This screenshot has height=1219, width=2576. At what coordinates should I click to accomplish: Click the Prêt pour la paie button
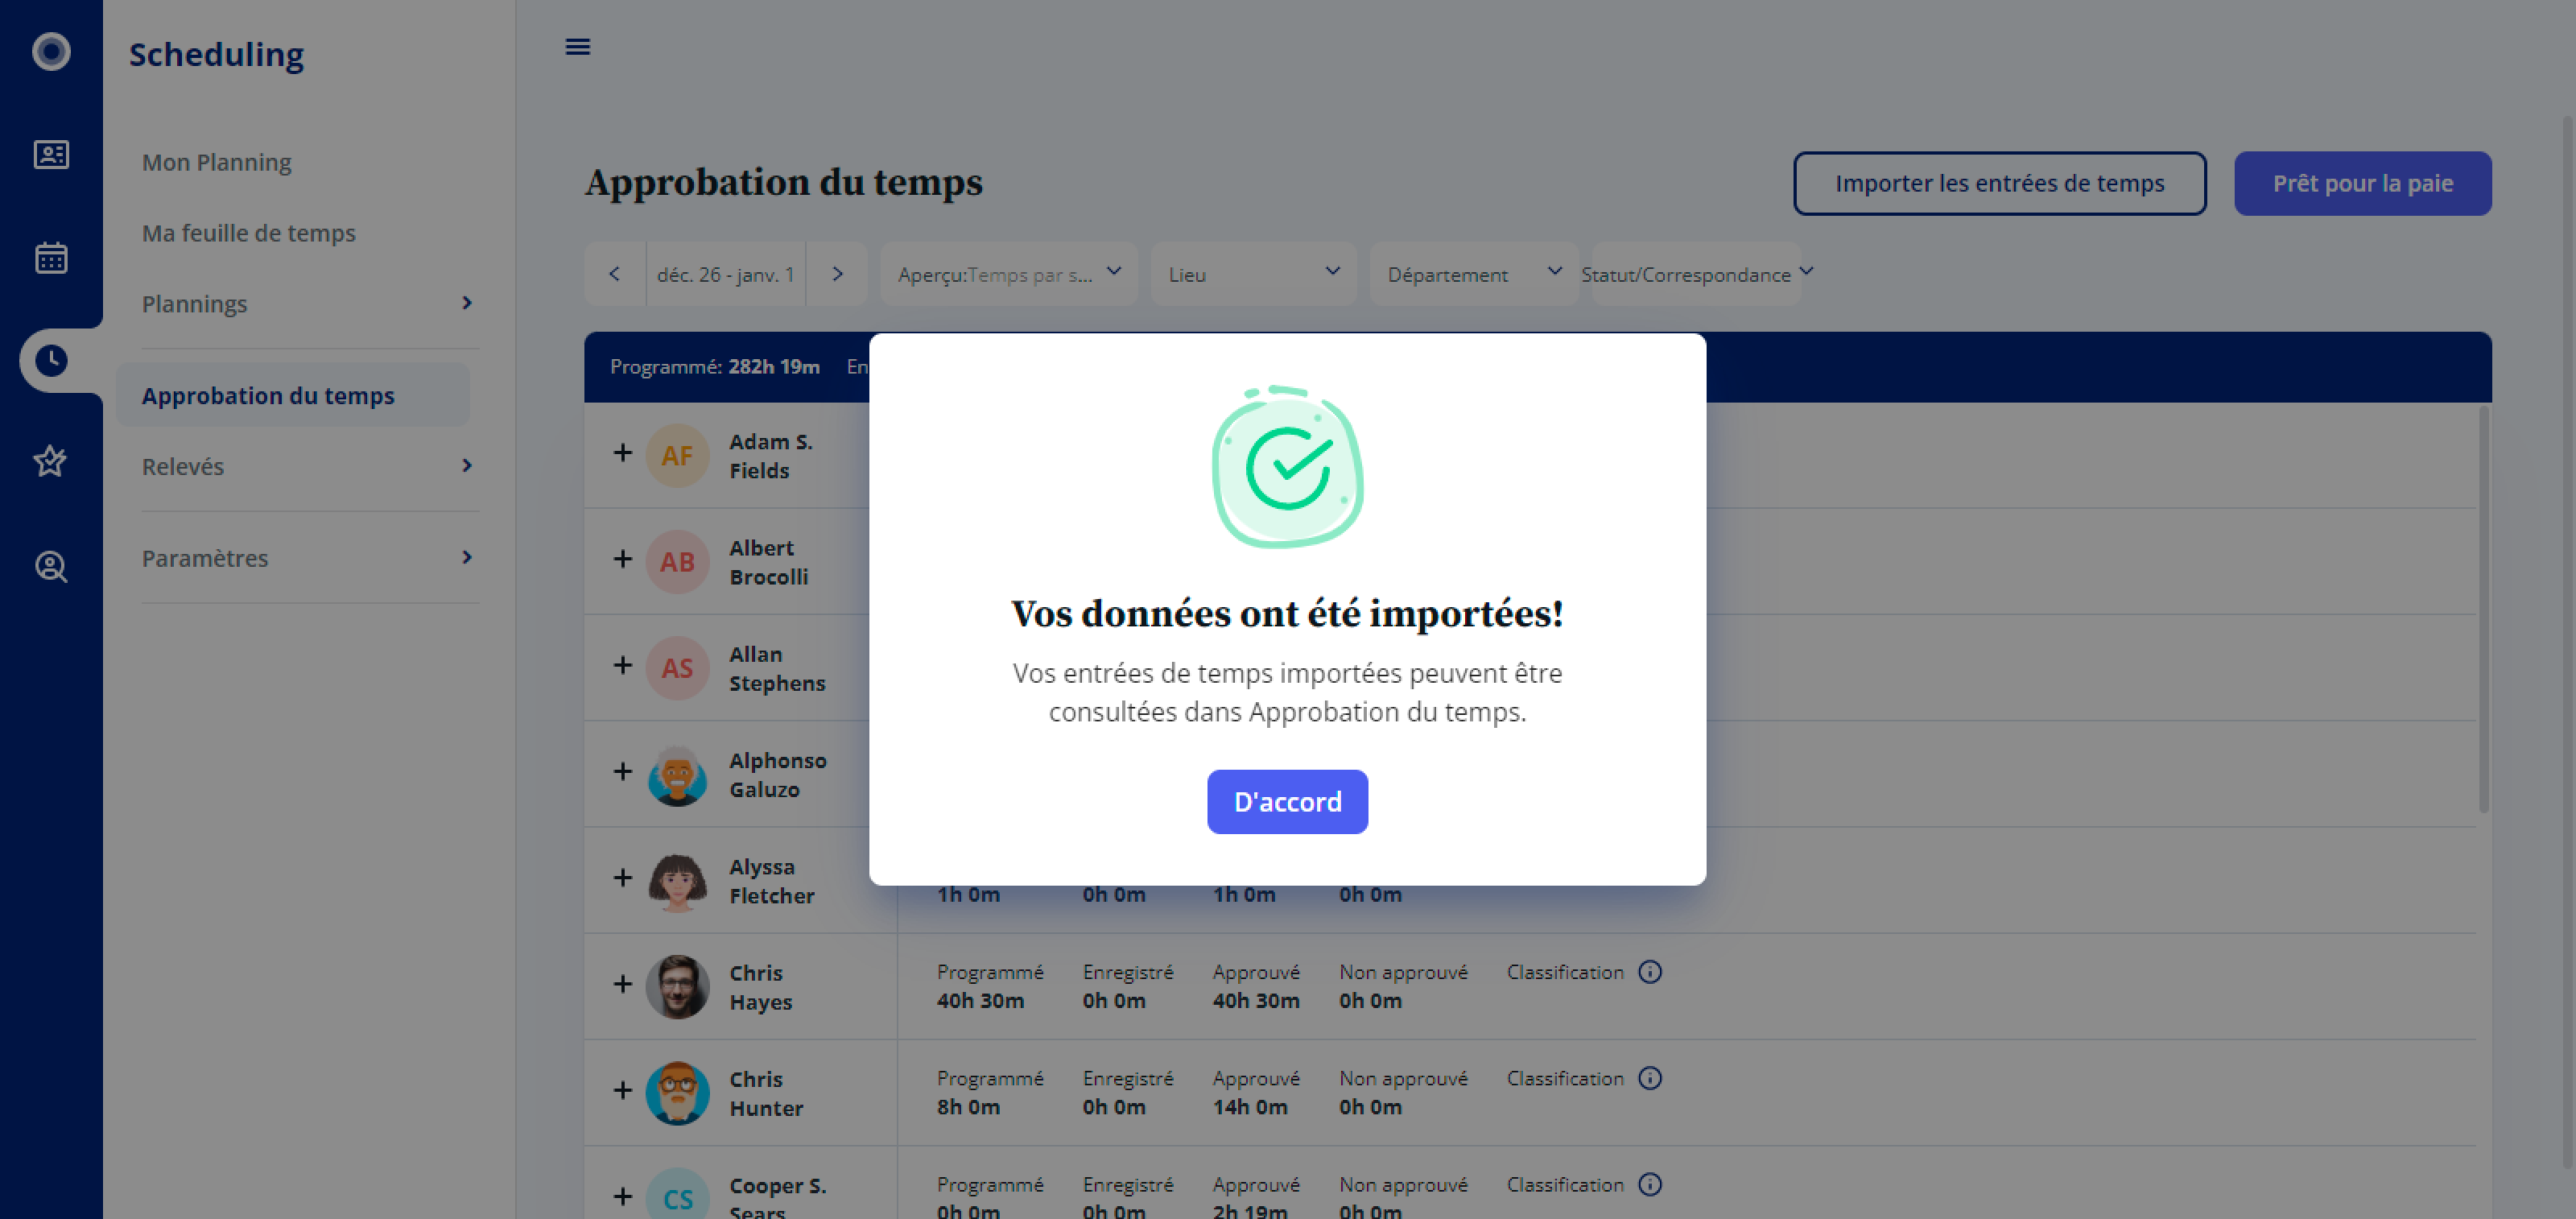coord(2363,183)
